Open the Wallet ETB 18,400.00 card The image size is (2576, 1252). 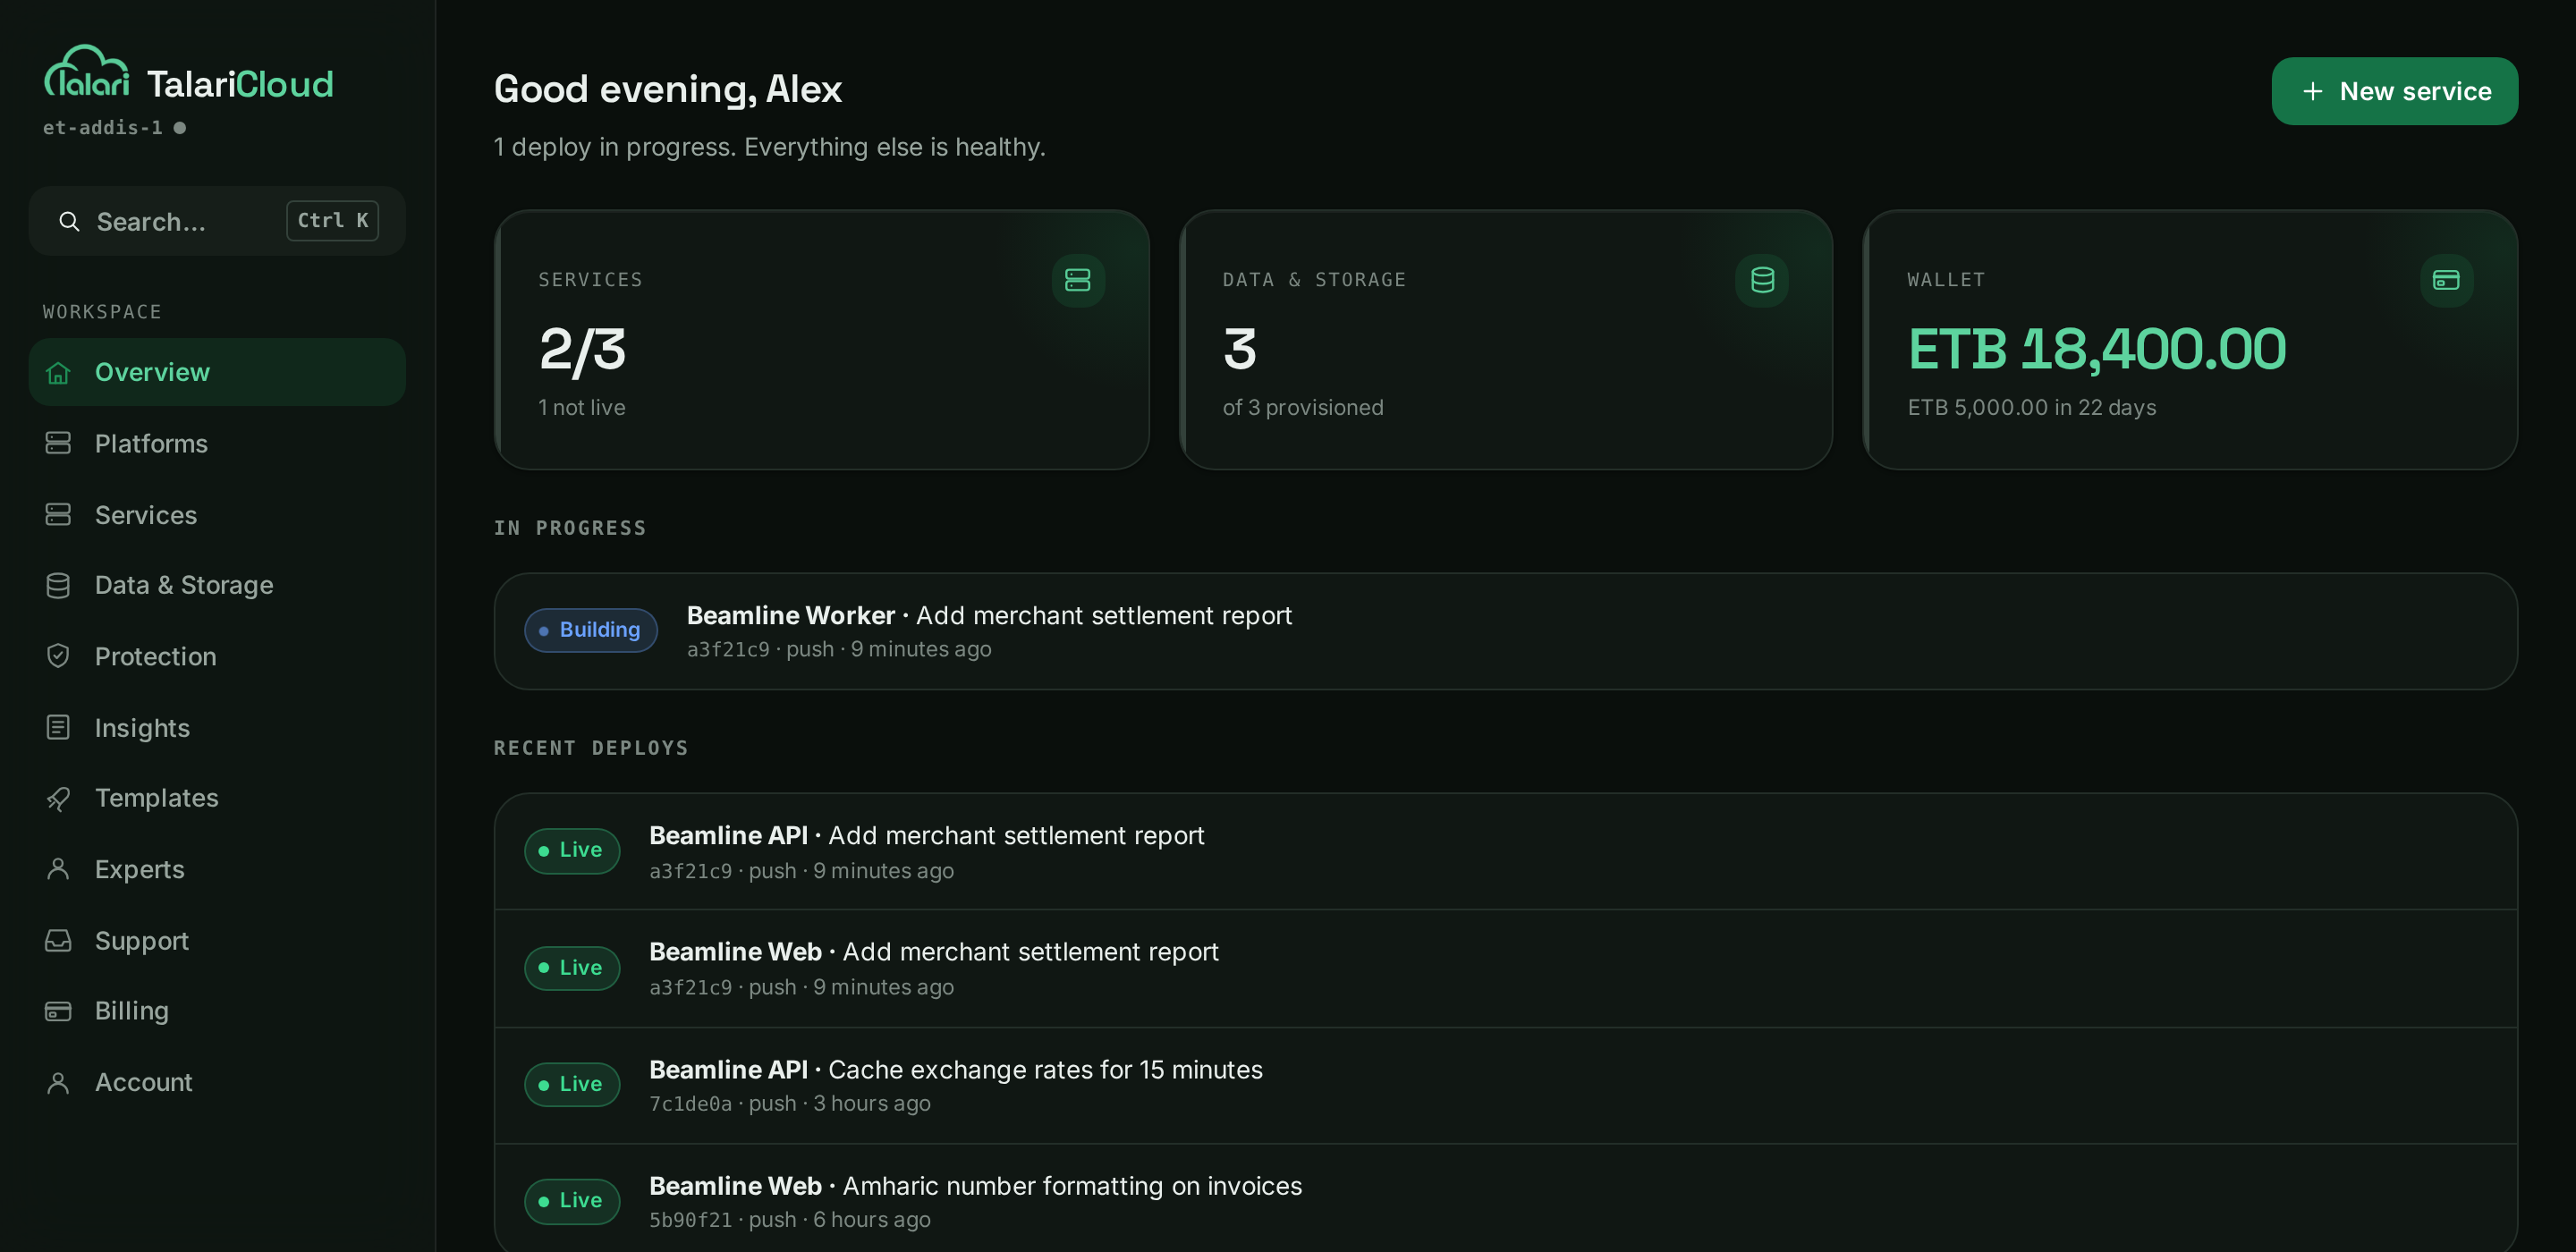2190,340
